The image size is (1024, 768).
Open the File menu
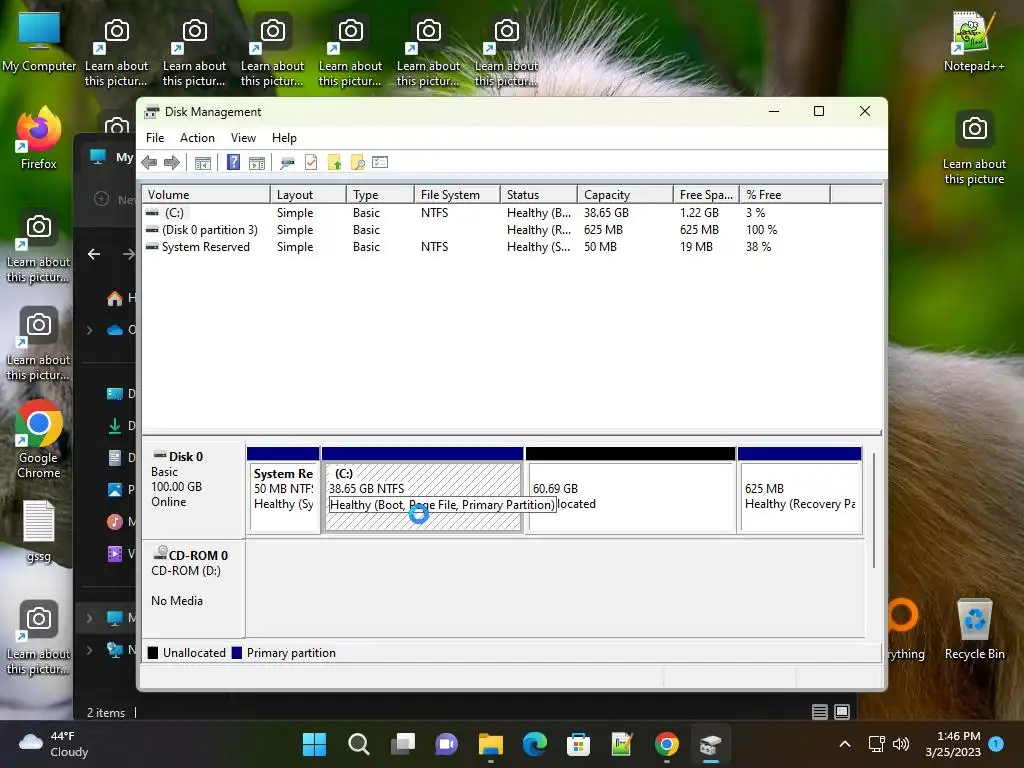click(155, 138)
